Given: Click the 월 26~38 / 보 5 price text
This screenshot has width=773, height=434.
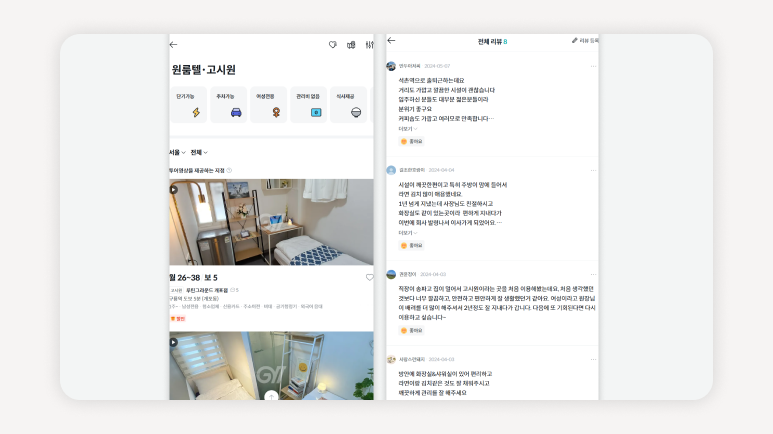Looking at the screenshot, I should [193, 278].
